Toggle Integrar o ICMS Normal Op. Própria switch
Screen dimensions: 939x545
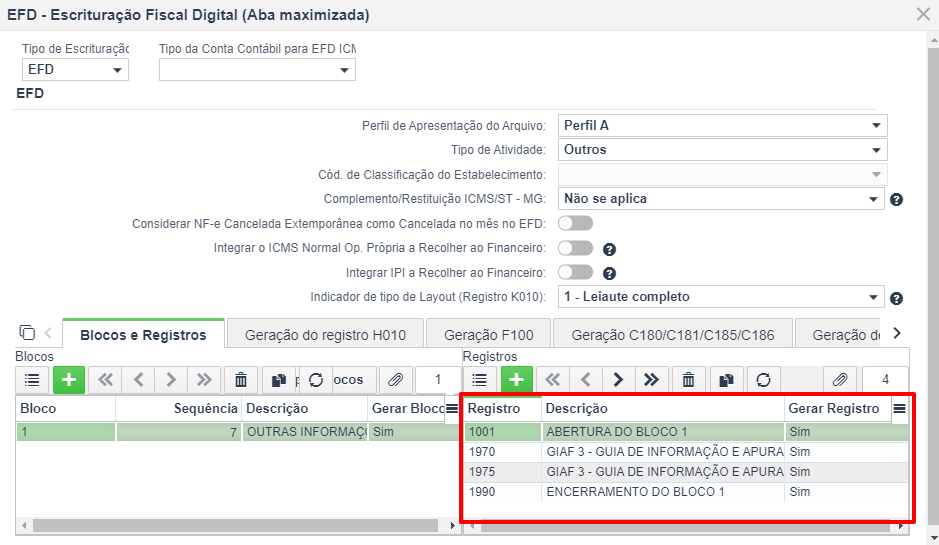point(575,248)
